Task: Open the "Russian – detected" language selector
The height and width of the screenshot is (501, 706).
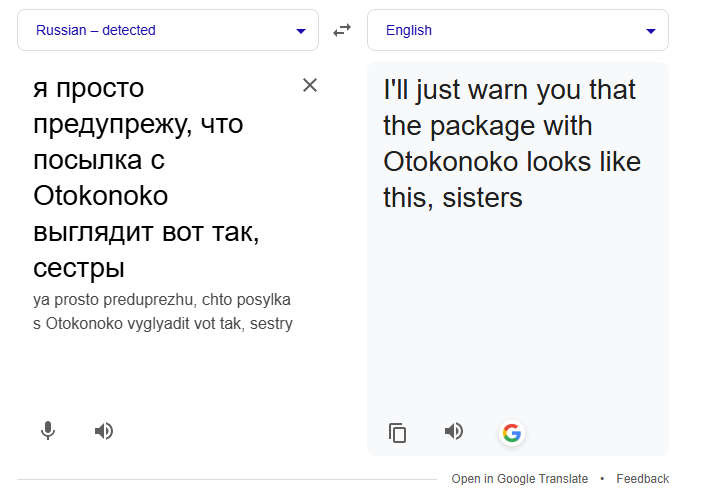Action: [96, 30]
